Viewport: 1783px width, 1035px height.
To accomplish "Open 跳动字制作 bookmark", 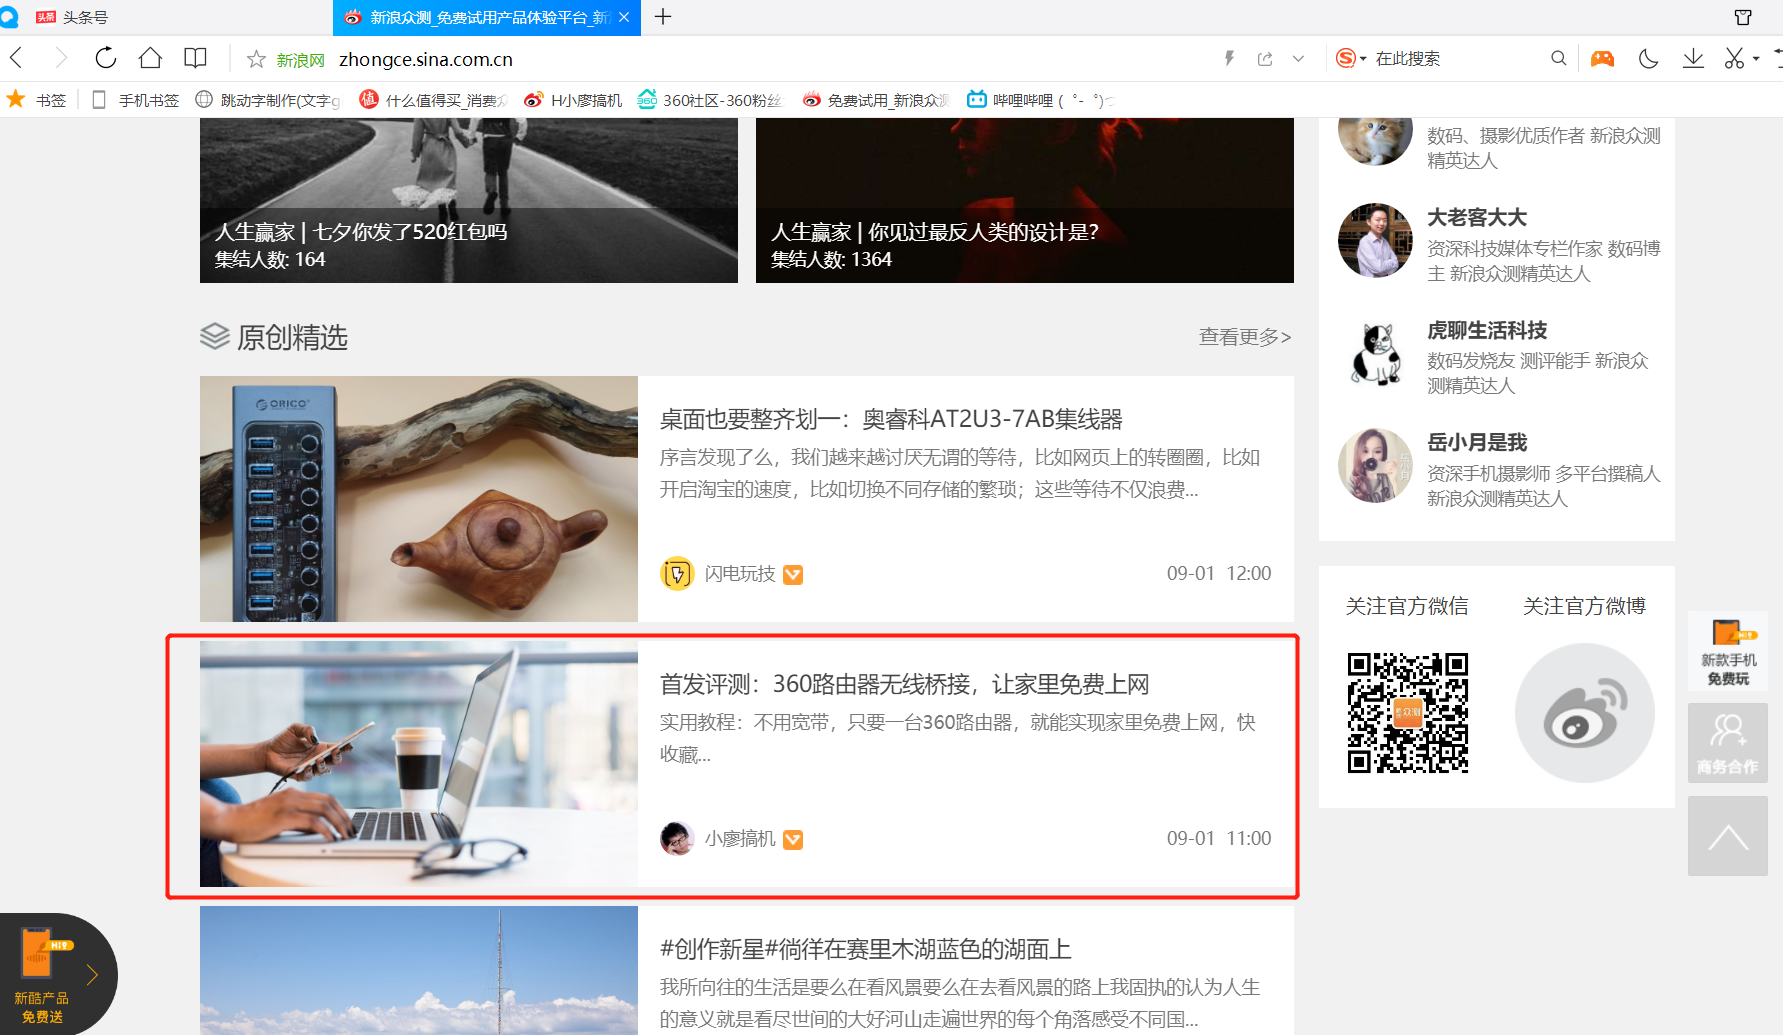I will pos(268,100).
